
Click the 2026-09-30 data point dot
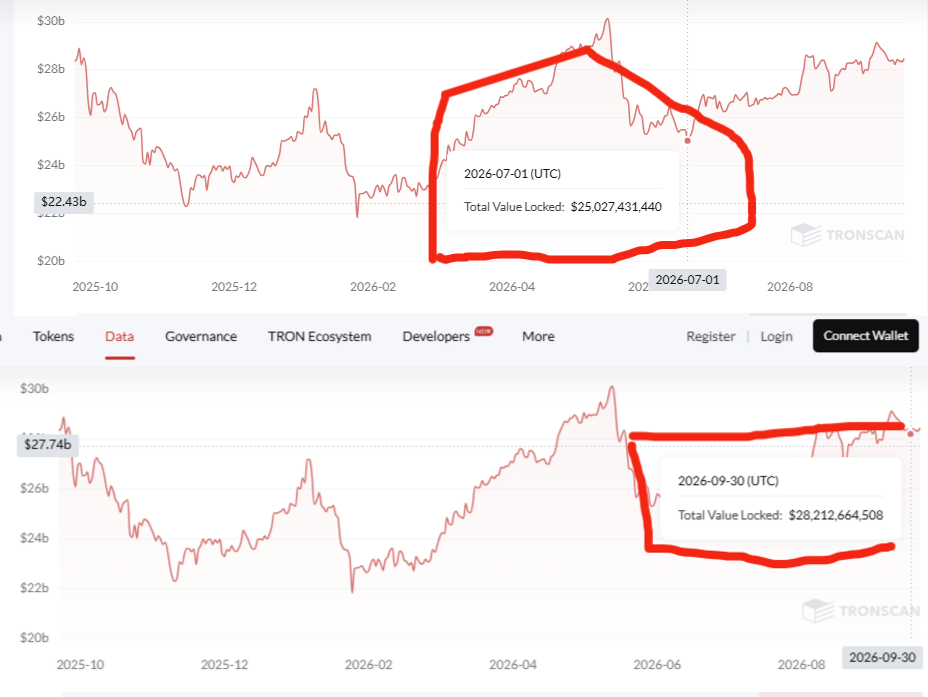[910, 434]
